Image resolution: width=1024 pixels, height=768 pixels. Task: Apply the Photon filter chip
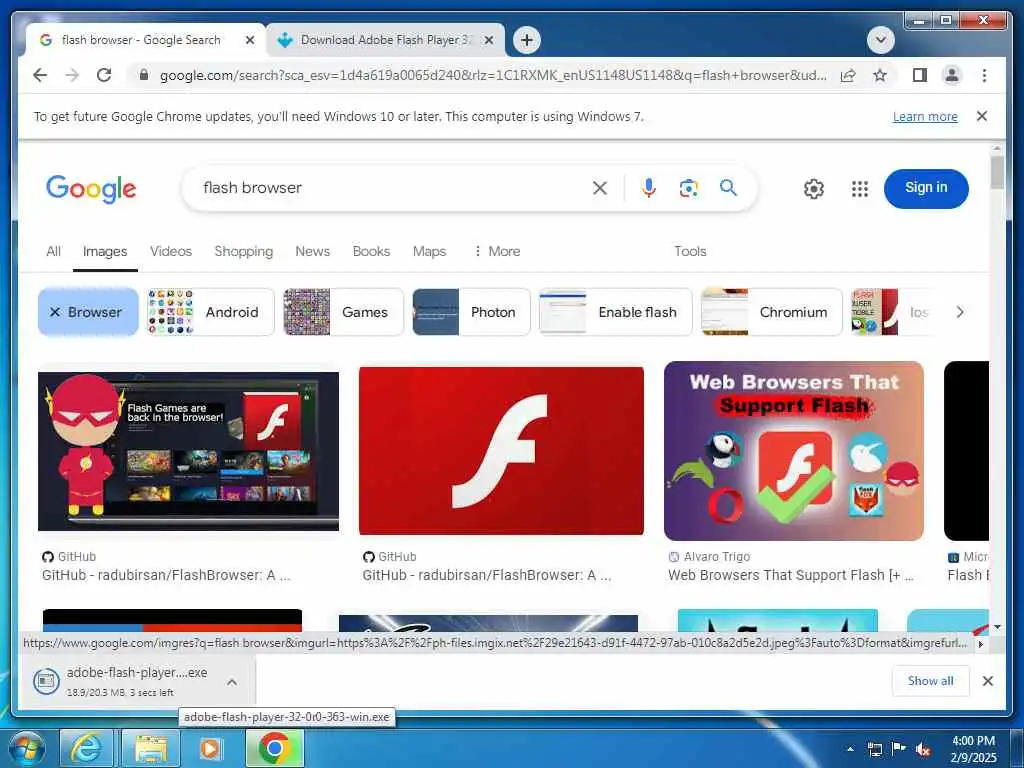point(472,312)
